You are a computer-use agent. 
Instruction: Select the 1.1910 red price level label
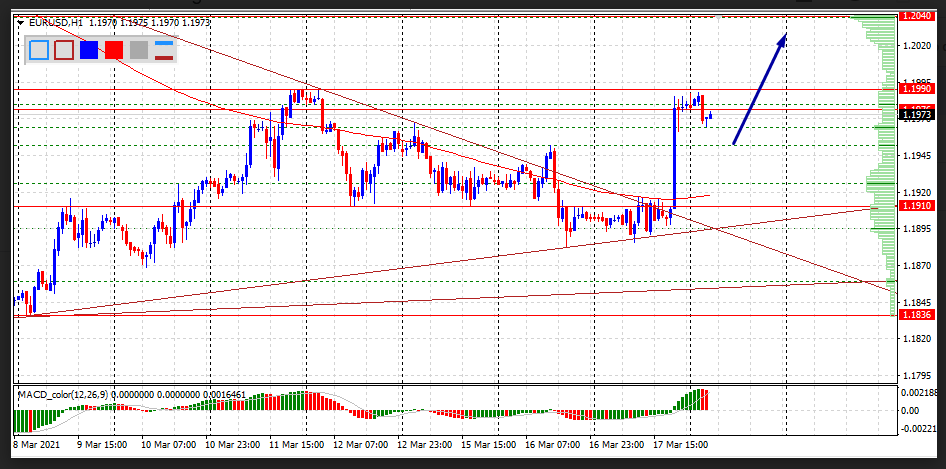[x=916, y=206]
